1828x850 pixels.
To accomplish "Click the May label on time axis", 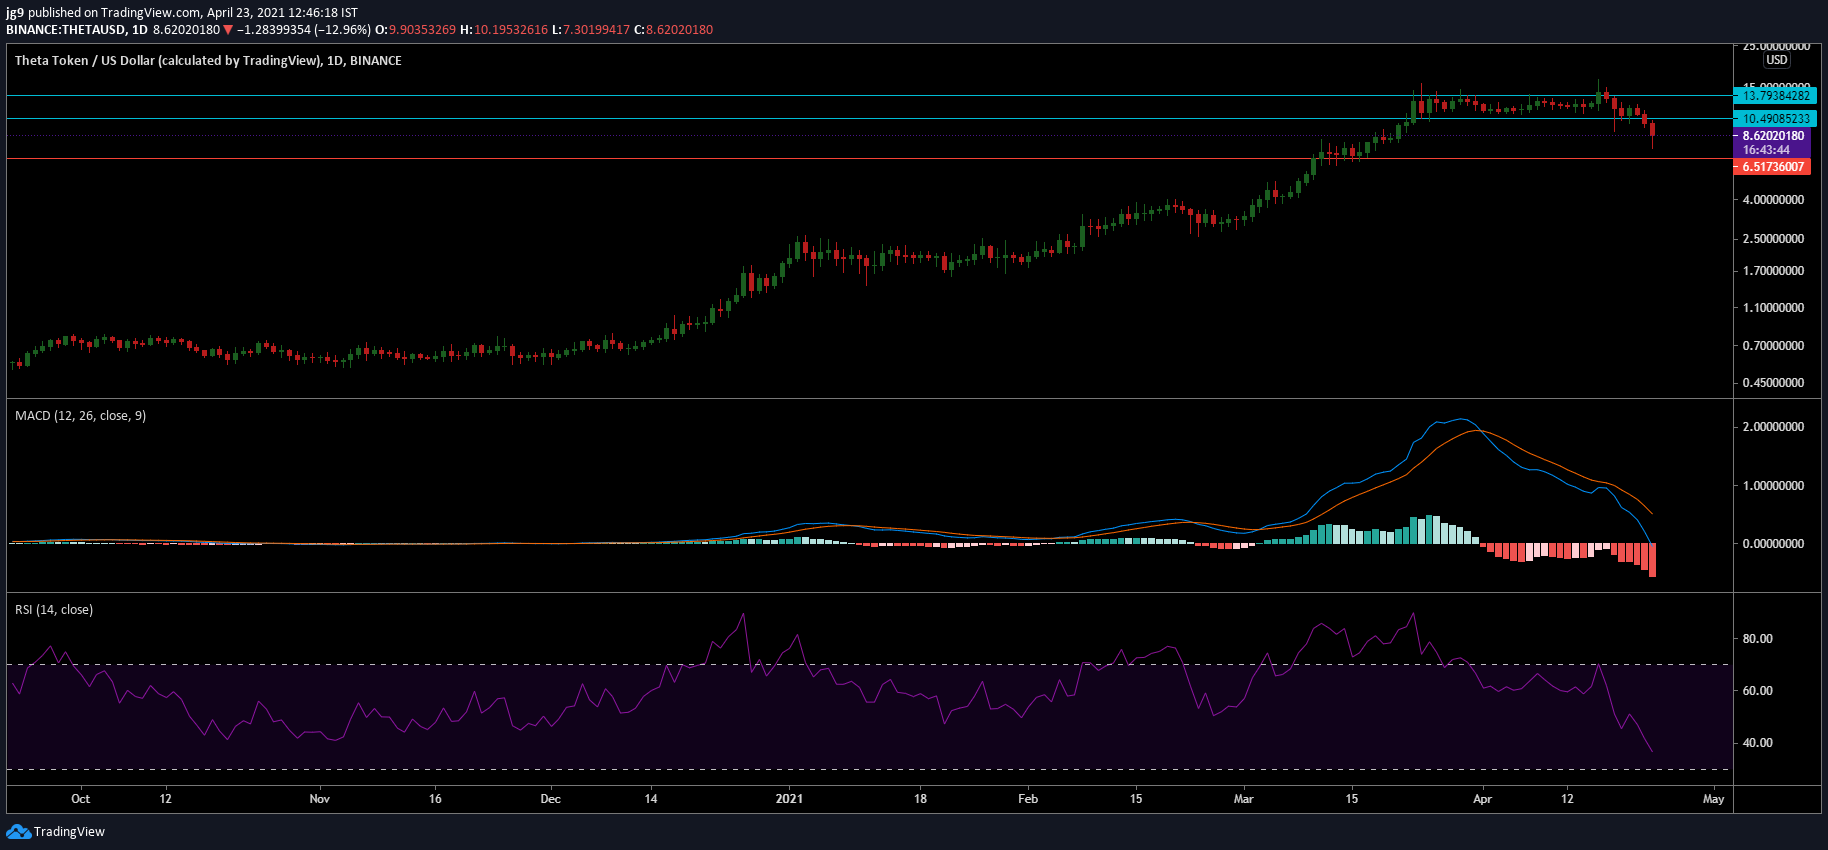I will point(1713,799).
